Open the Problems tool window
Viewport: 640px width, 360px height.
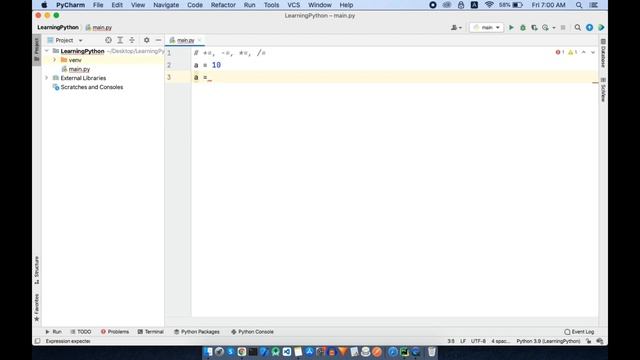(x=115, y=331)
